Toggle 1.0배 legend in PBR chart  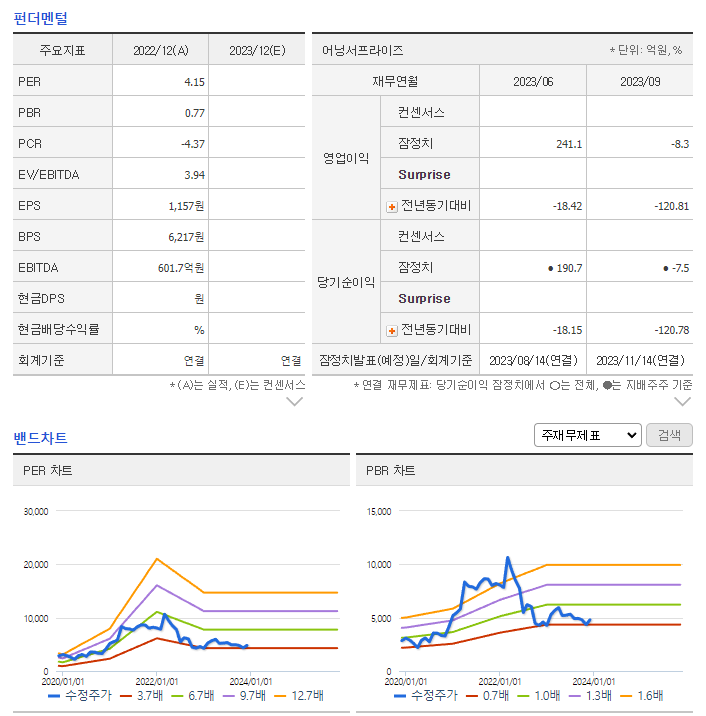click(x=539, y=695)
